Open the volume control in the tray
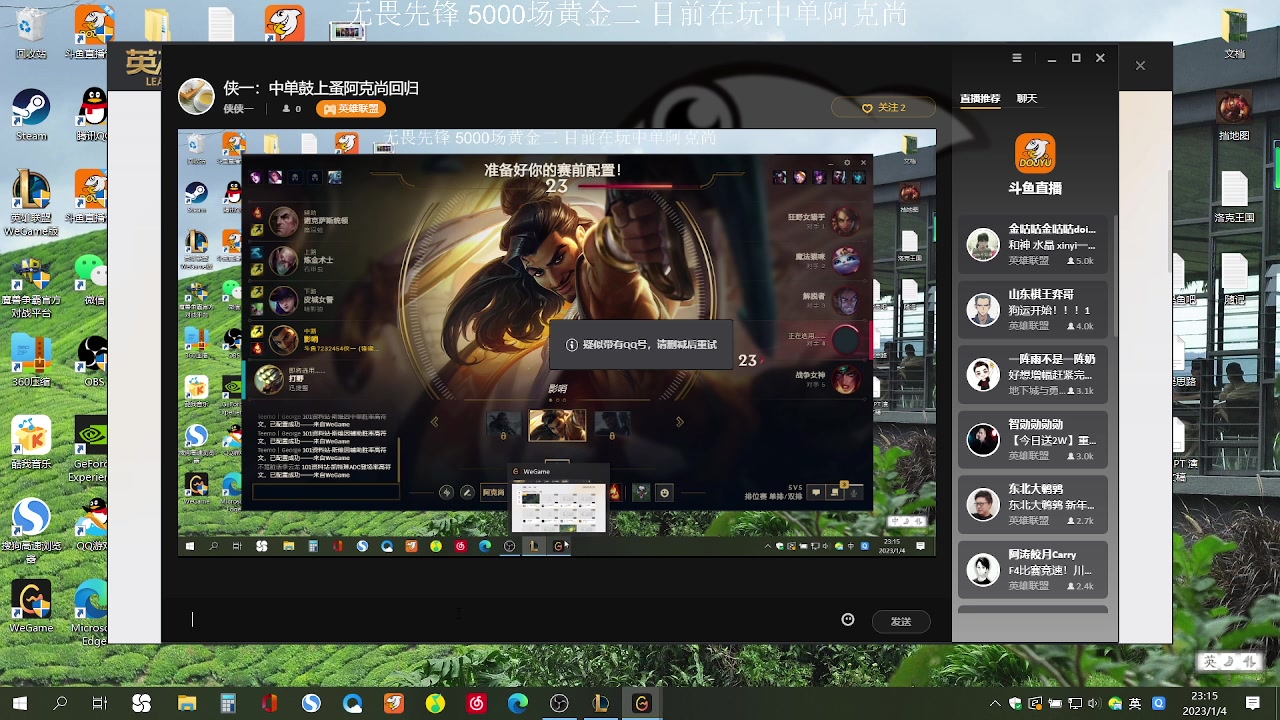Viewport: 1280px width, 720px height. click(1092, 703)
